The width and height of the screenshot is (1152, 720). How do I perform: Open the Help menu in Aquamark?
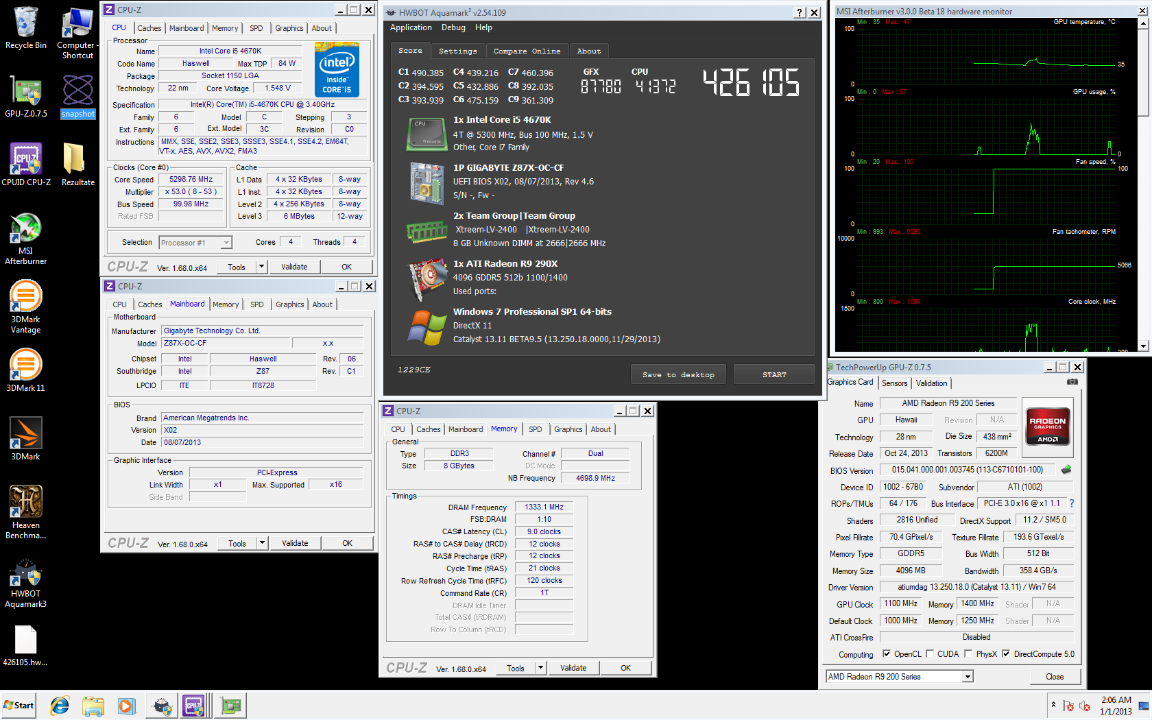(x=483, y=27)
